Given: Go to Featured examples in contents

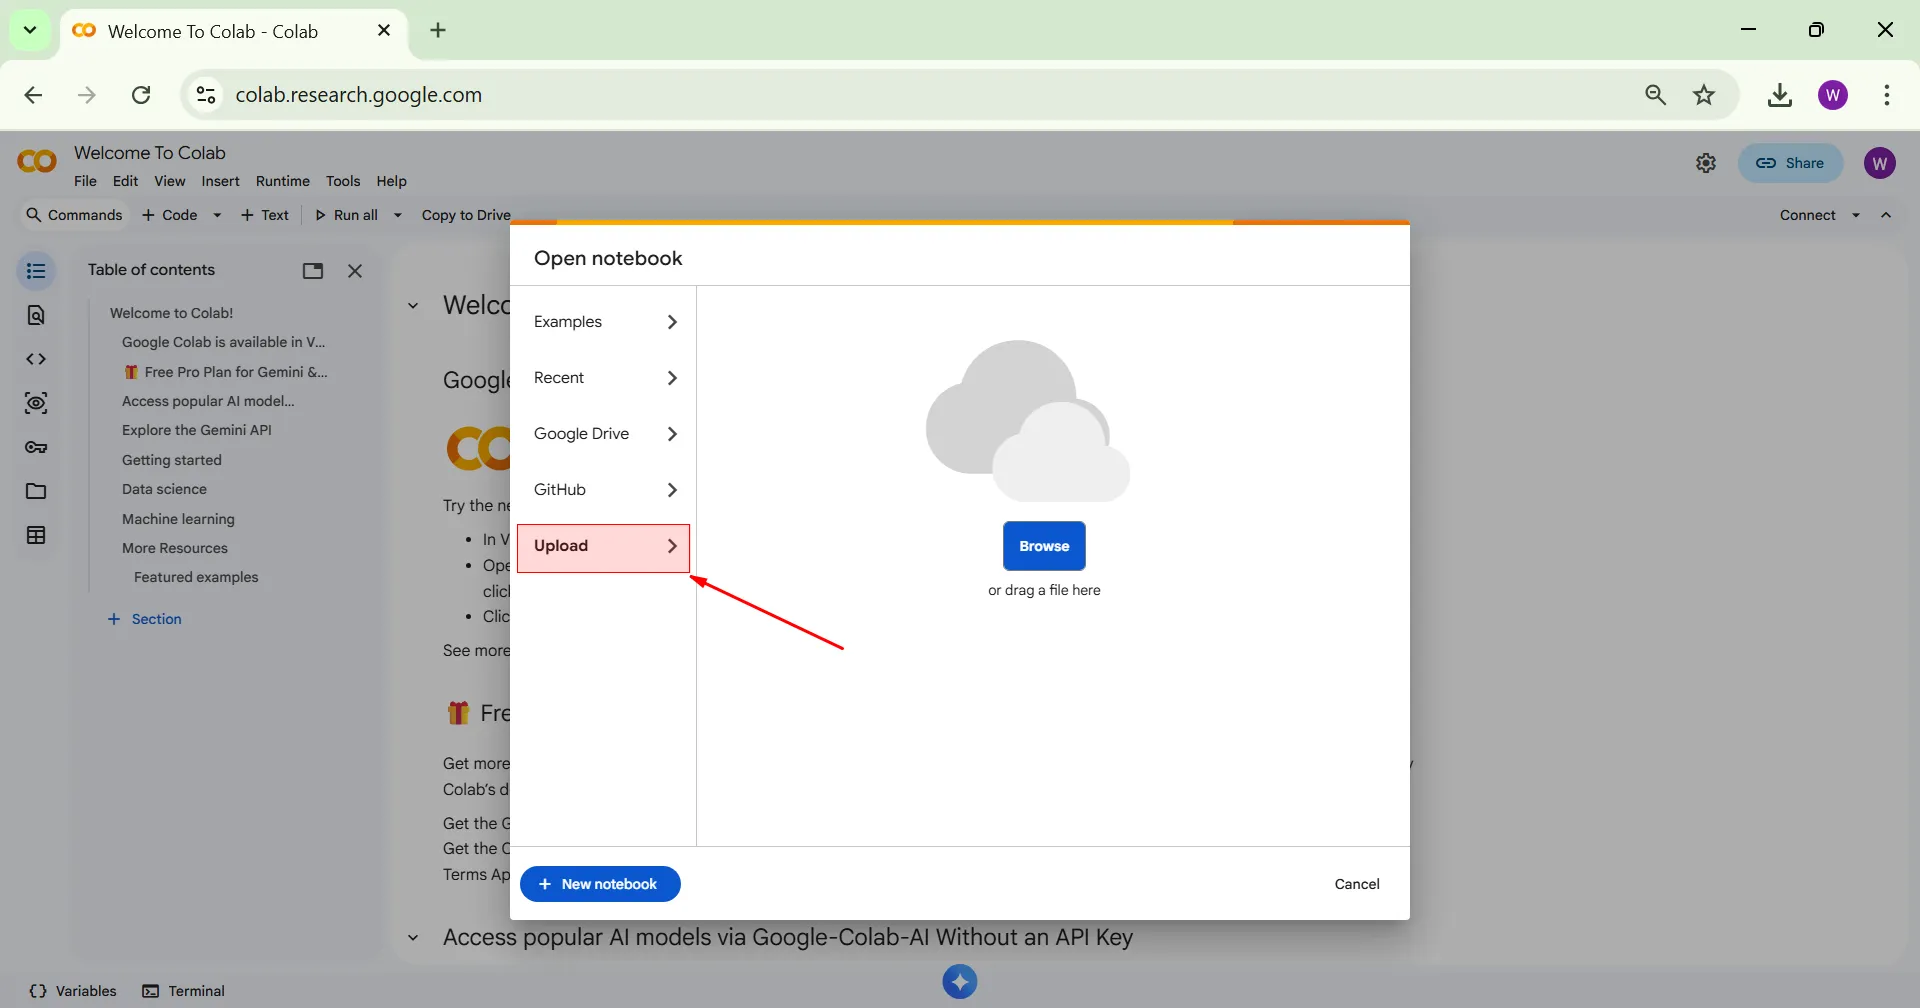Looking at the screenshot, I should coord(196,577).
